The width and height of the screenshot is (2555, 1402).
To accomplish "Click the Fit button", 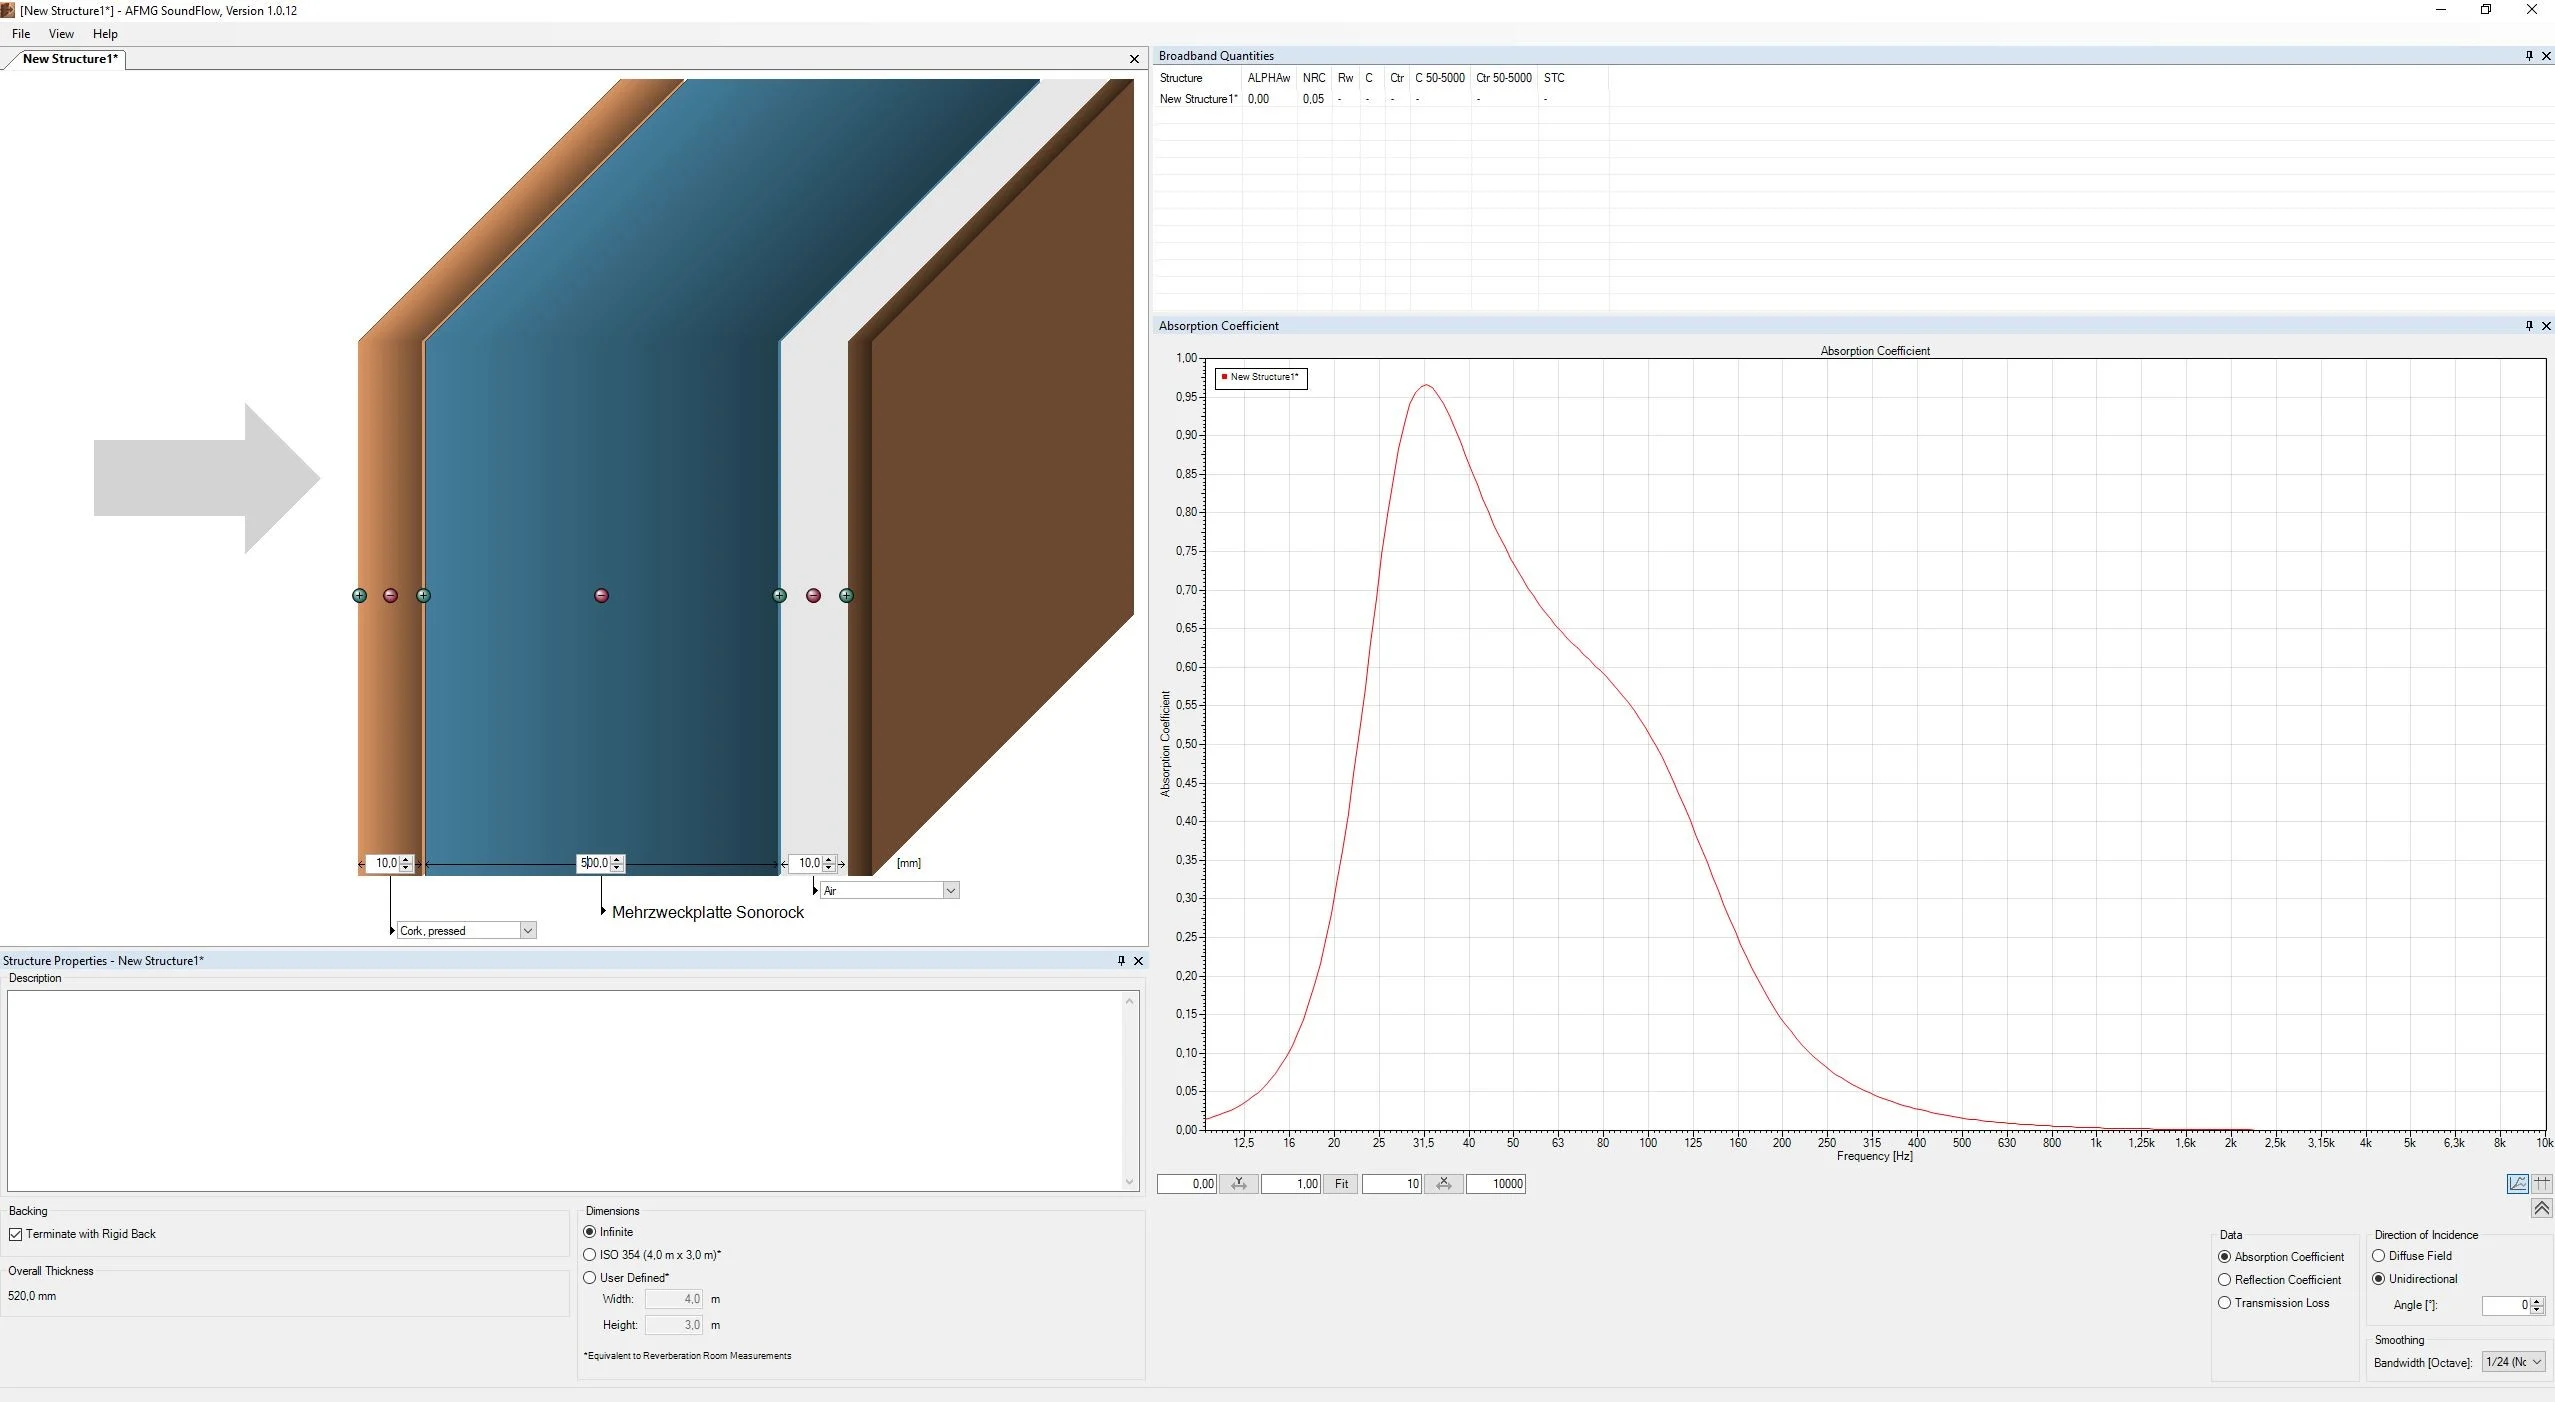I will (x=1341, y=1184).
